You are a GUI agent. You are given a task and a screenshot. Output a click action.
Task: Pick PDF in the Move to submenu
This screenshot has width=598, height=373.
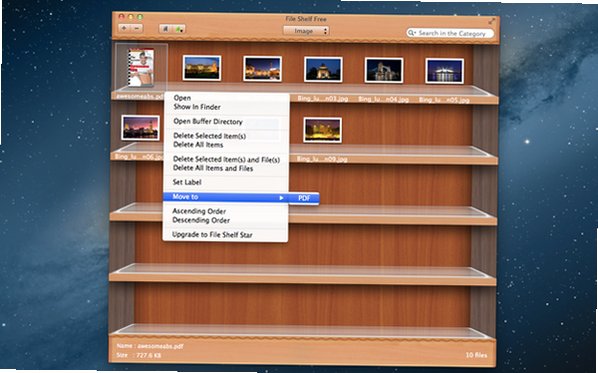[x=304, y=198]
